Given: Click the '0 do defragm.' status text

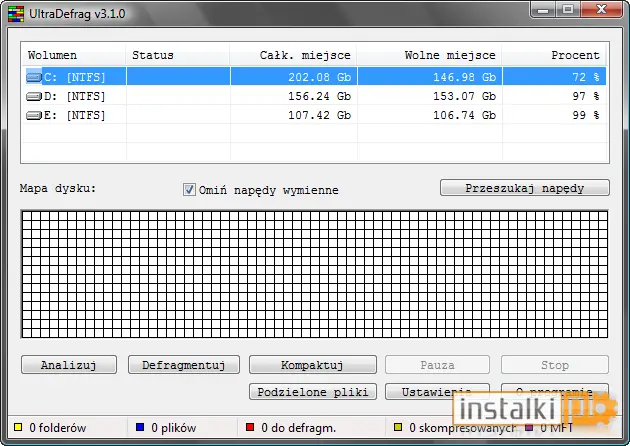Looking at the screenshot, I should [299, 428].
